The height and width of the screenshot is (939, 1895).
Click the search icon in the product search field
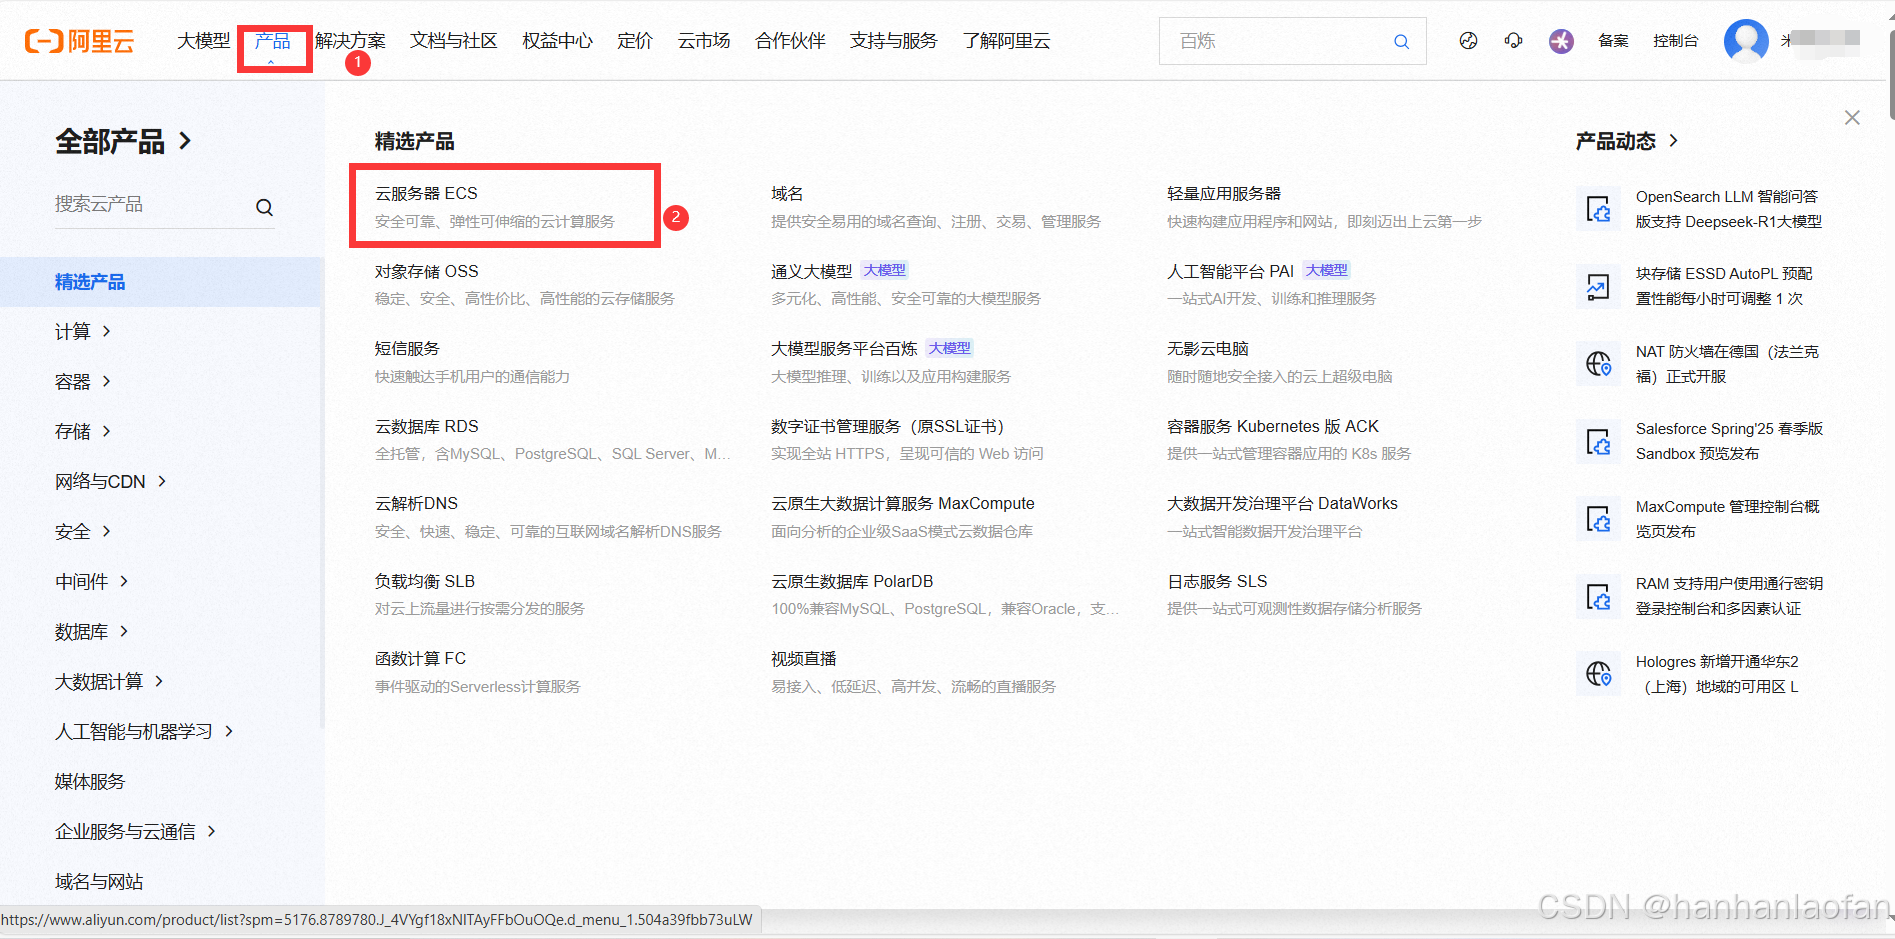pyautogui.click(x=264, y=207)
